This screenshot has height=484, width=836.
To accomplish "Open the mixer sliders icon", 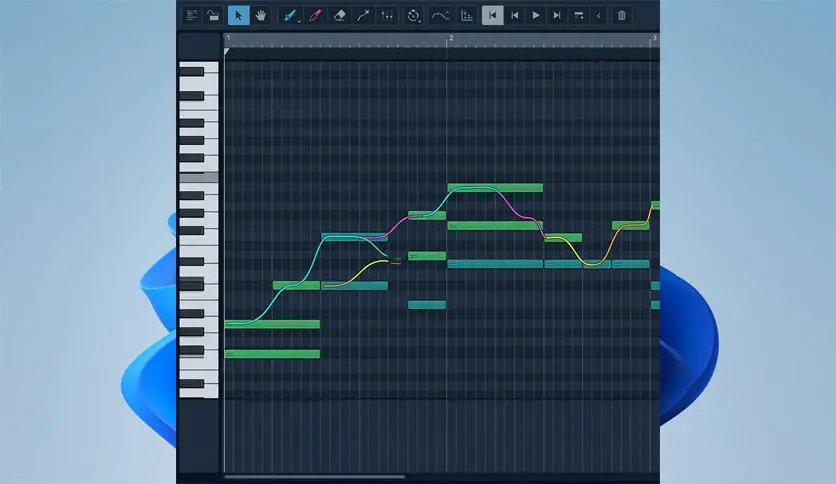I will 387,15.
